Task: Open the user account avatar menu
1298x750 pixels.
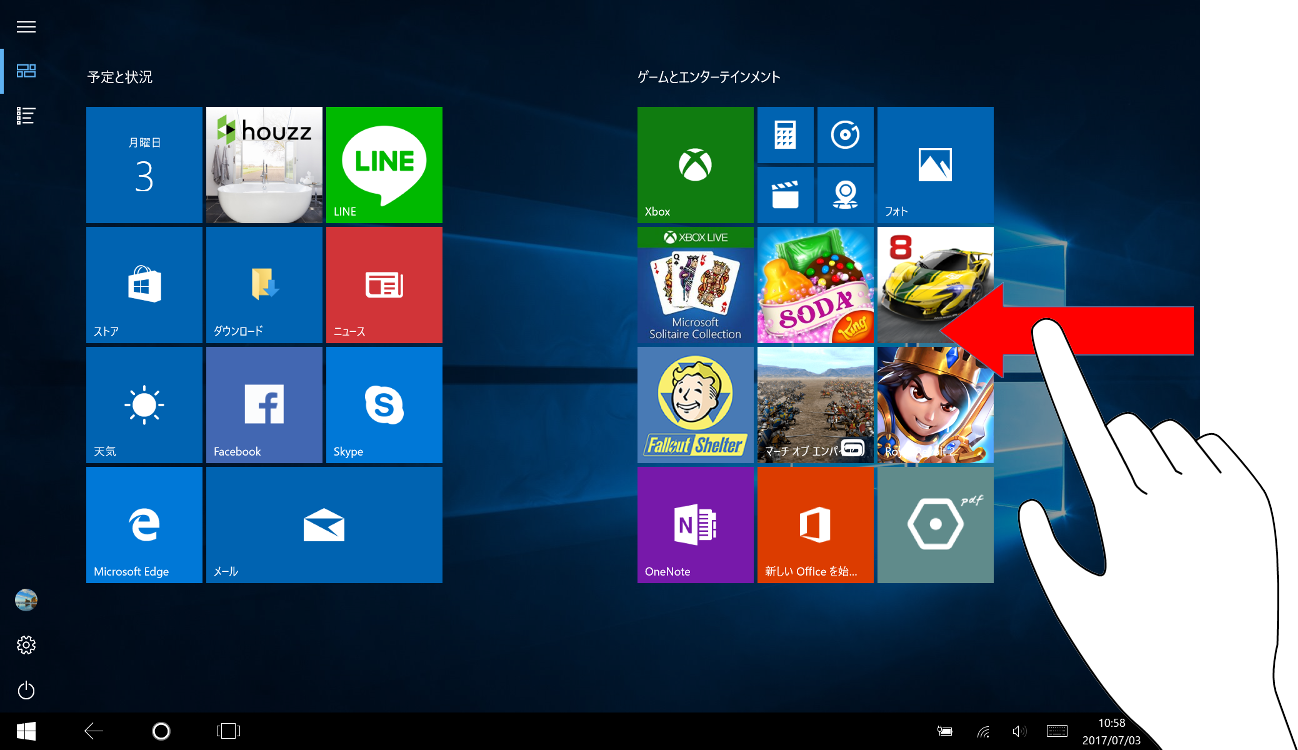Action: [x=26, y=600]
